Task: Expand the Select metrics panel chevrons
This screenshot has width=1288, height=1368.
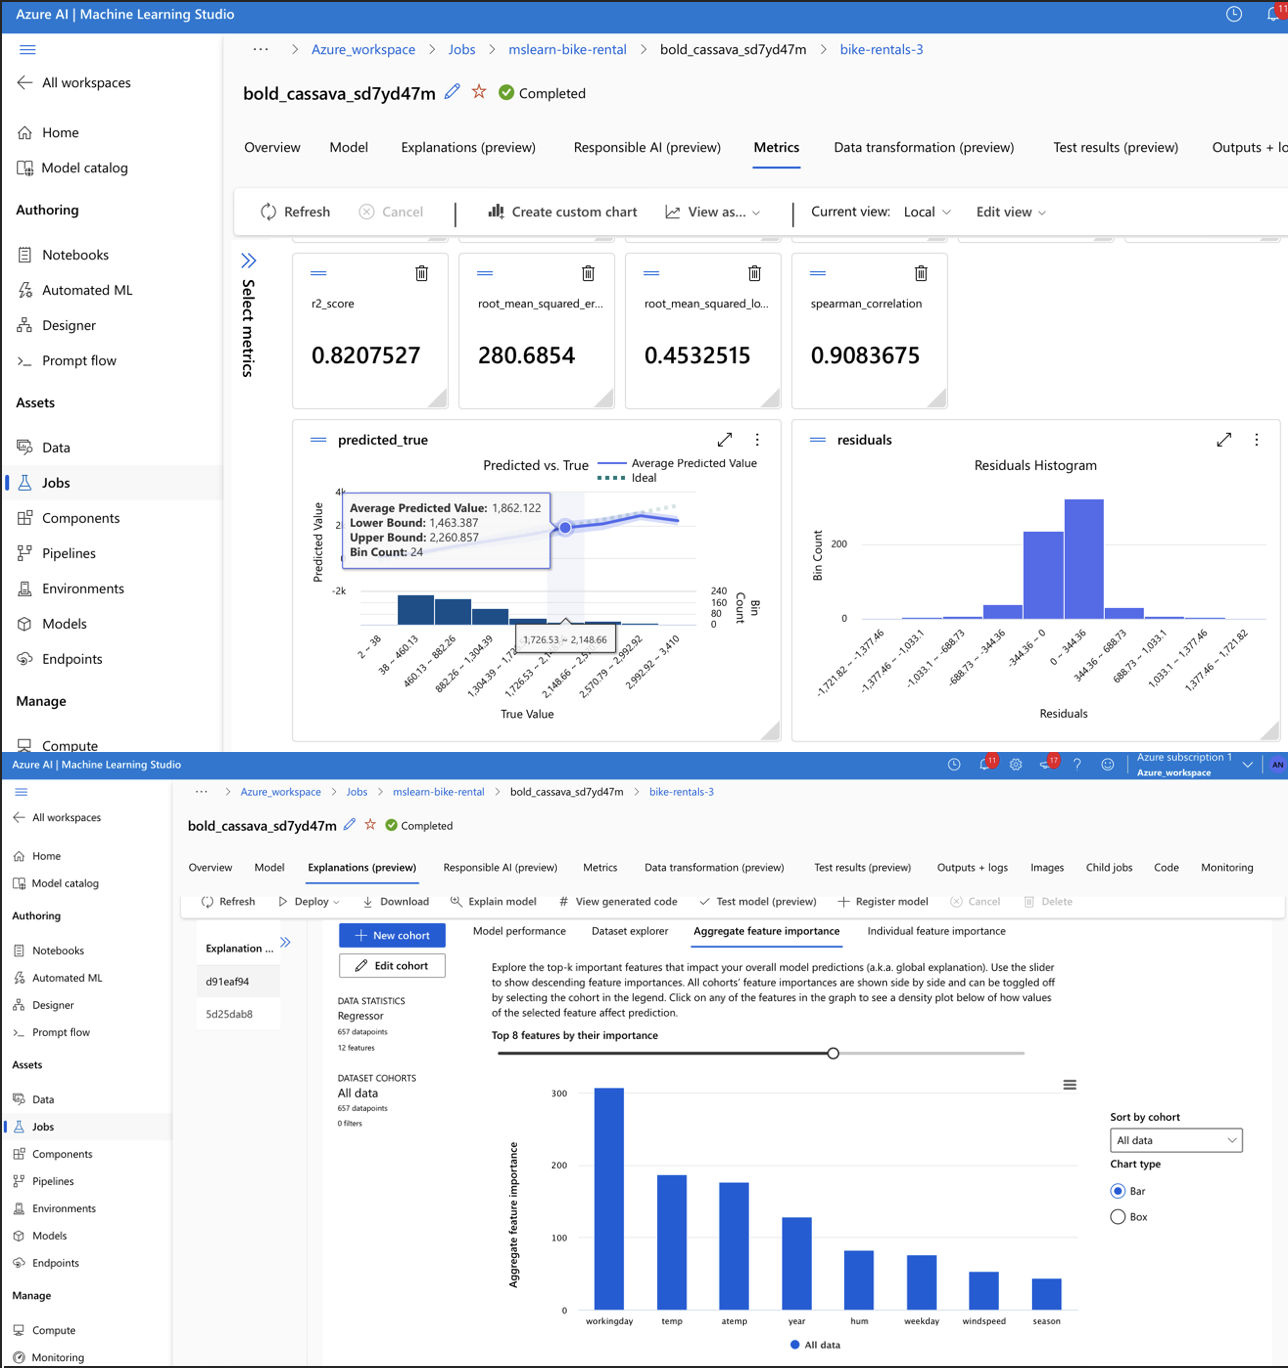Action: pos(248,261)
